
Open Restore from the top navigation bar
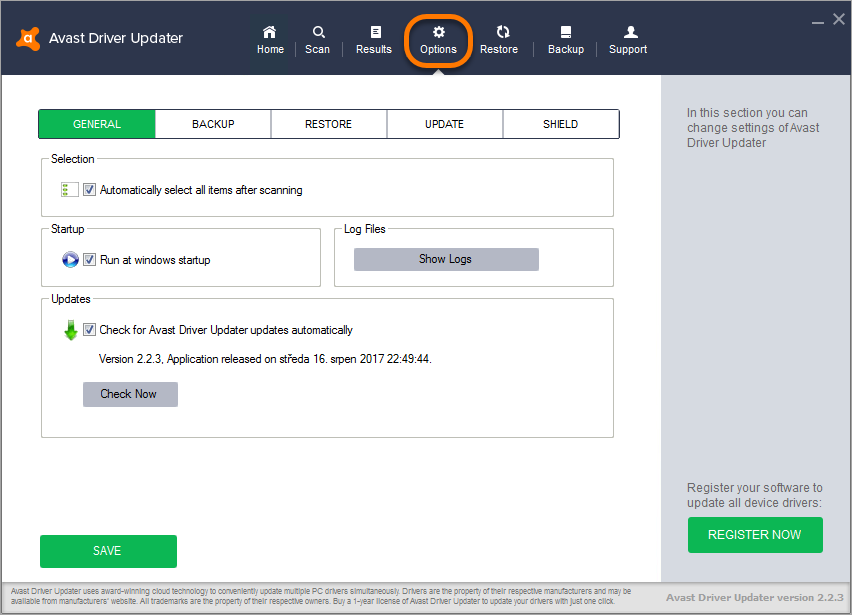point(499,38)
